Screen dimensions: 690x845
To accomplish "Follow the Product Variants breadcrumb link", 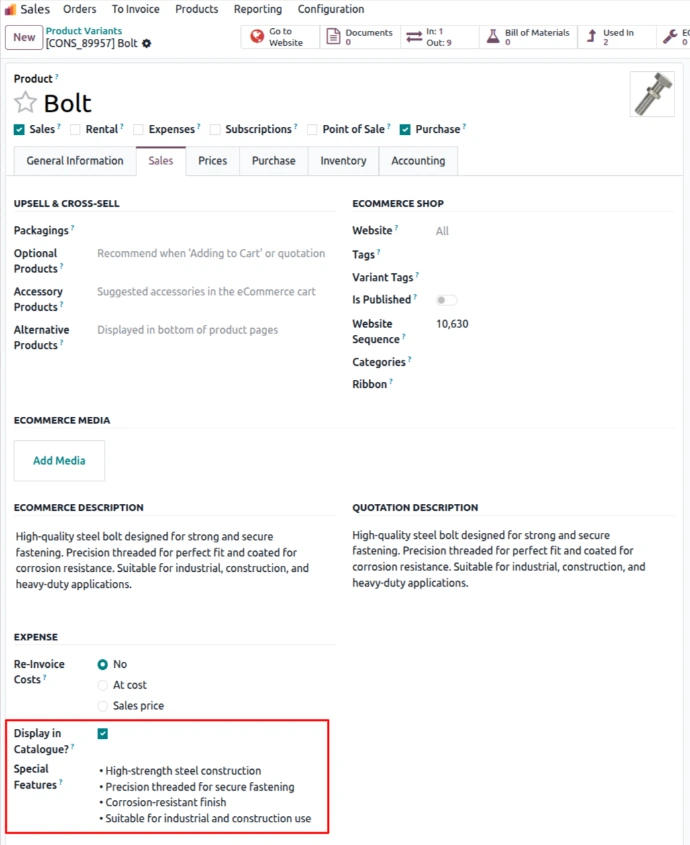I will click(x=84, y=31).
